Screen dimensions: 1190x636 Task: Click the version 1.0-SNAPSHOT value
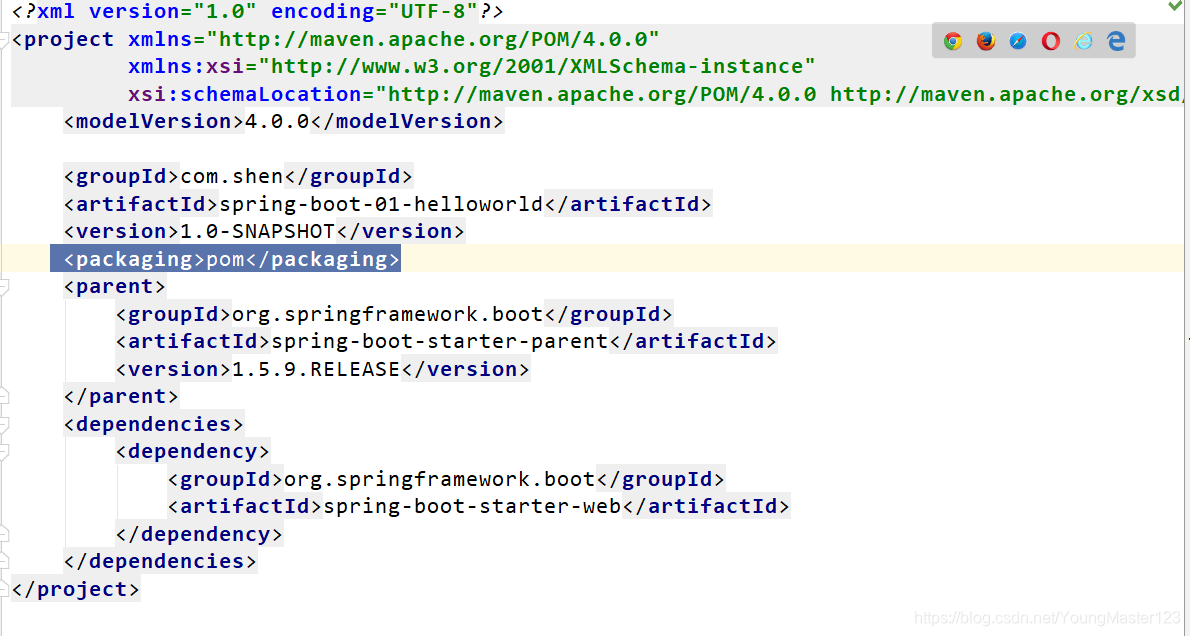pos(257,231)
